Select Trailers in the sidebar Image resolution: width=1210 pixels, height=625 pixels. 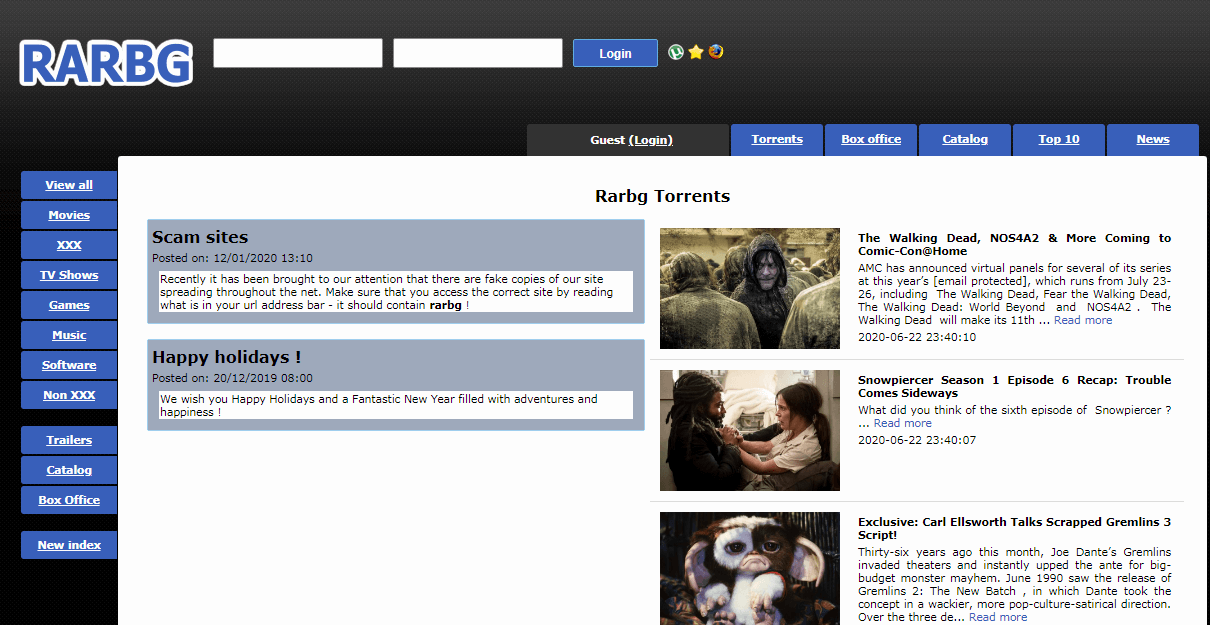click(69, 440)
